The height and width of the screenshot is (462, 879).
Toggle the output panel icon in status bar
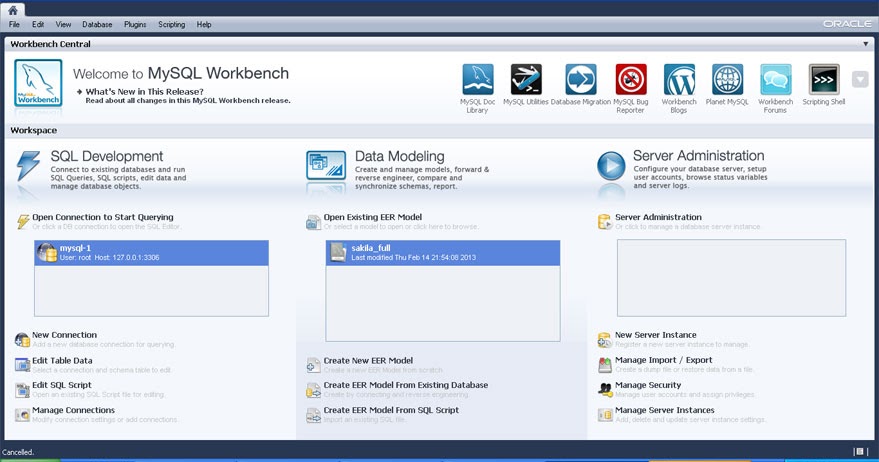click(860, 451)
